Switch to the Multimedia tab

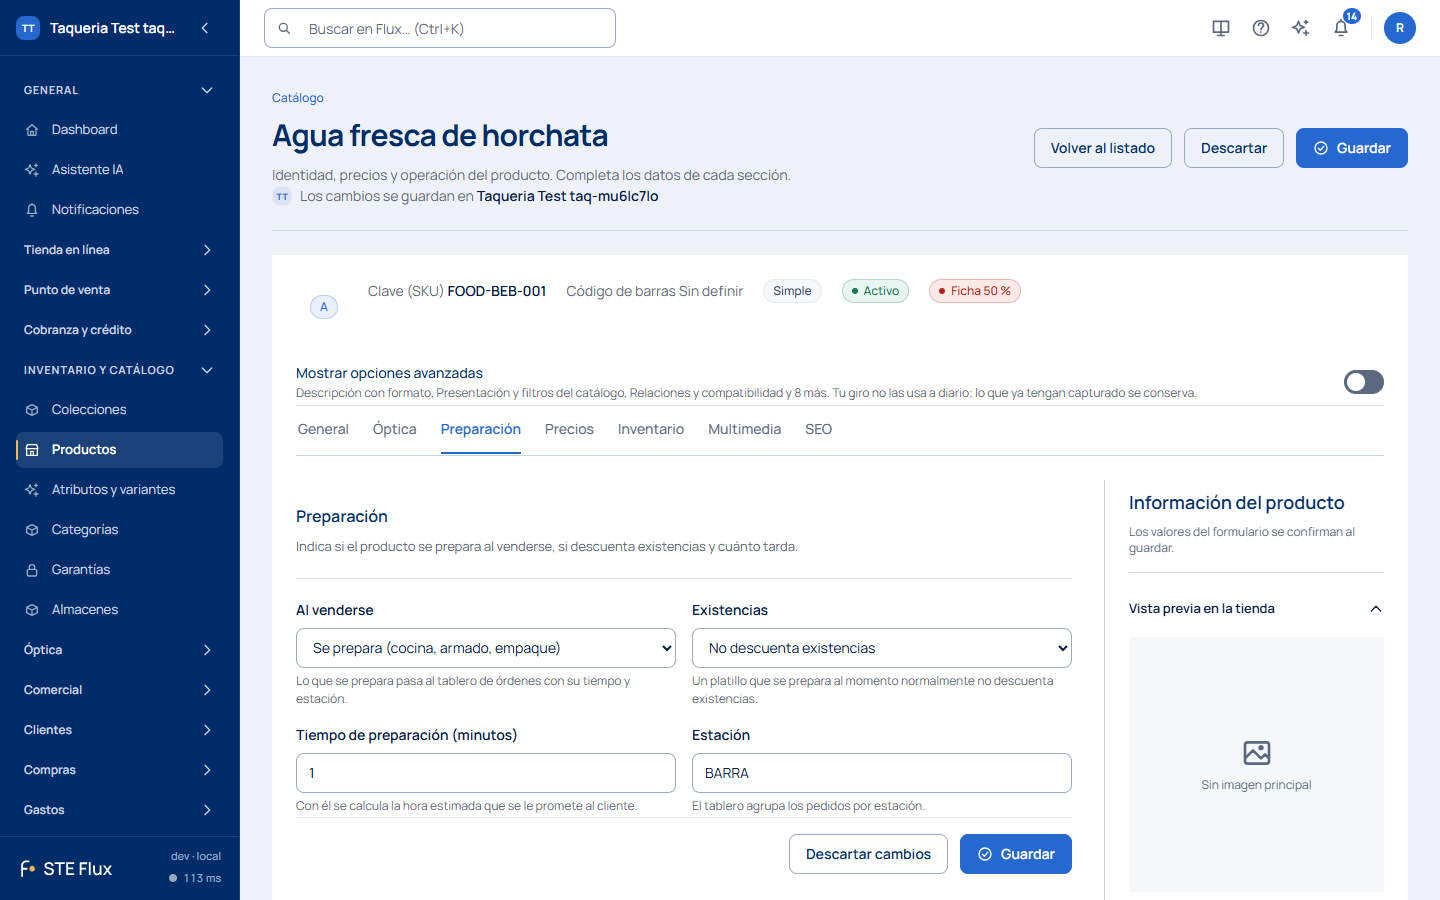[744, 429]
